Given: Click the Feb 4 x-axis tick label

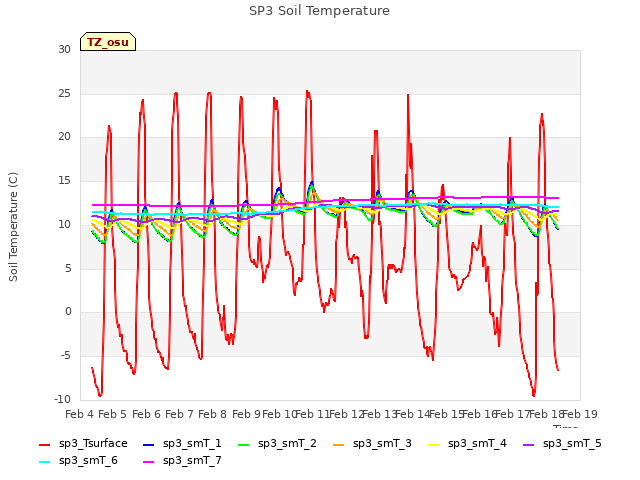Looking at the screenshot, I should [x=80, y=414].
